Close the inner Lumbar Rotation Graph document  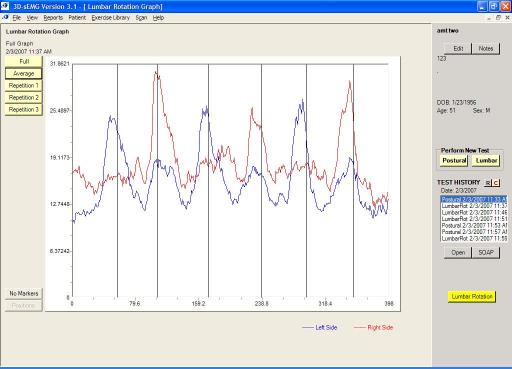pos(507,18)
